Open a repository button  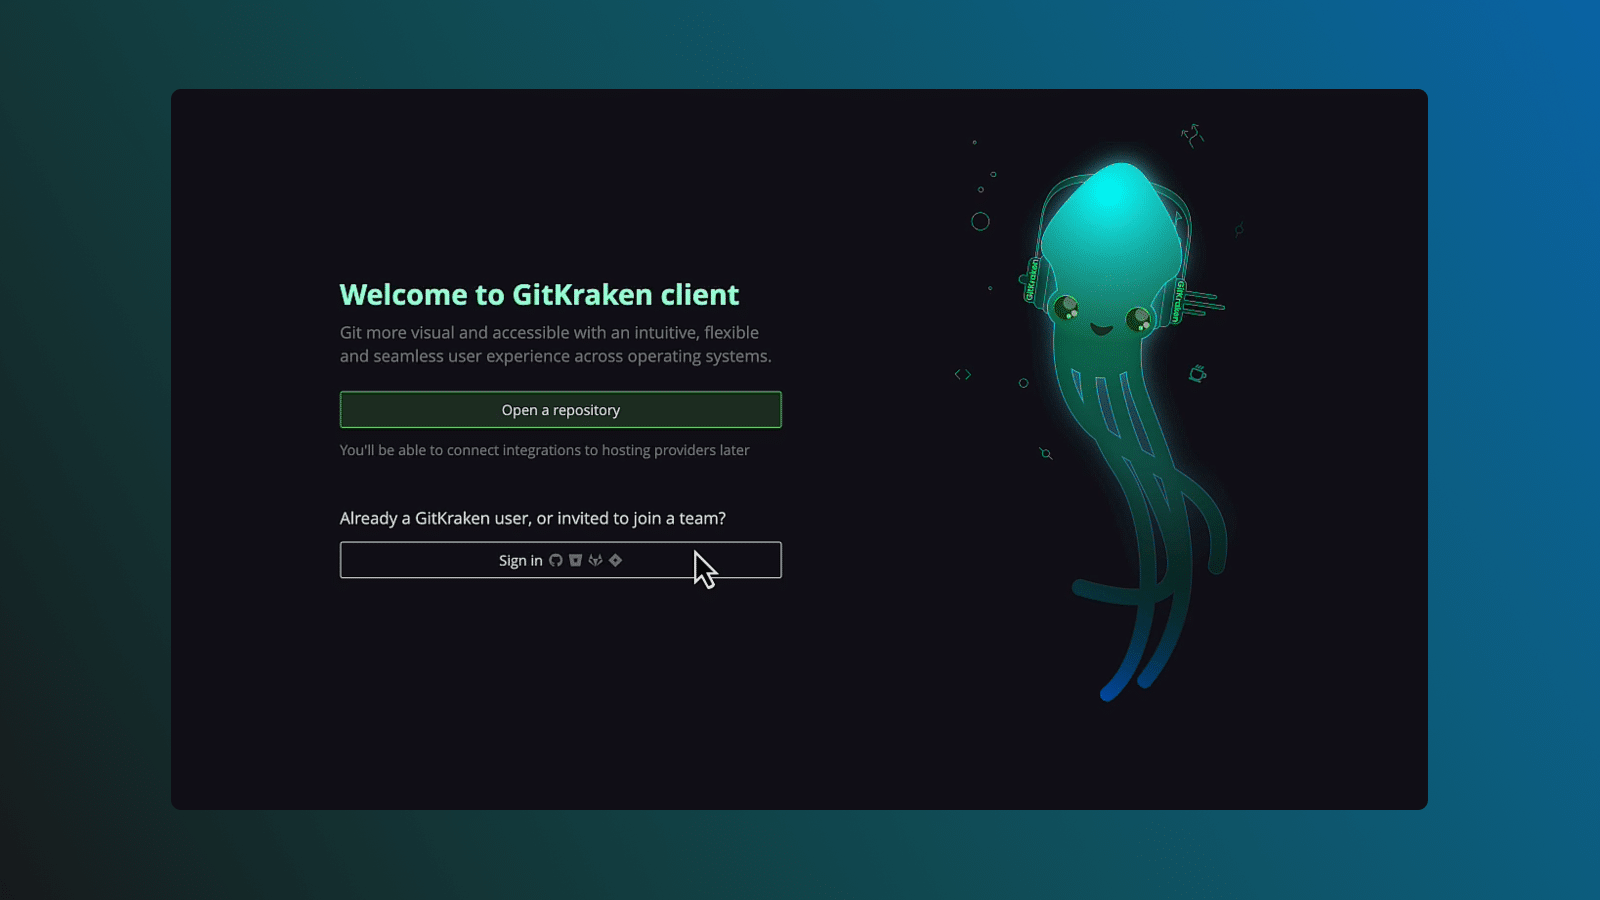[x=561, y=410]
